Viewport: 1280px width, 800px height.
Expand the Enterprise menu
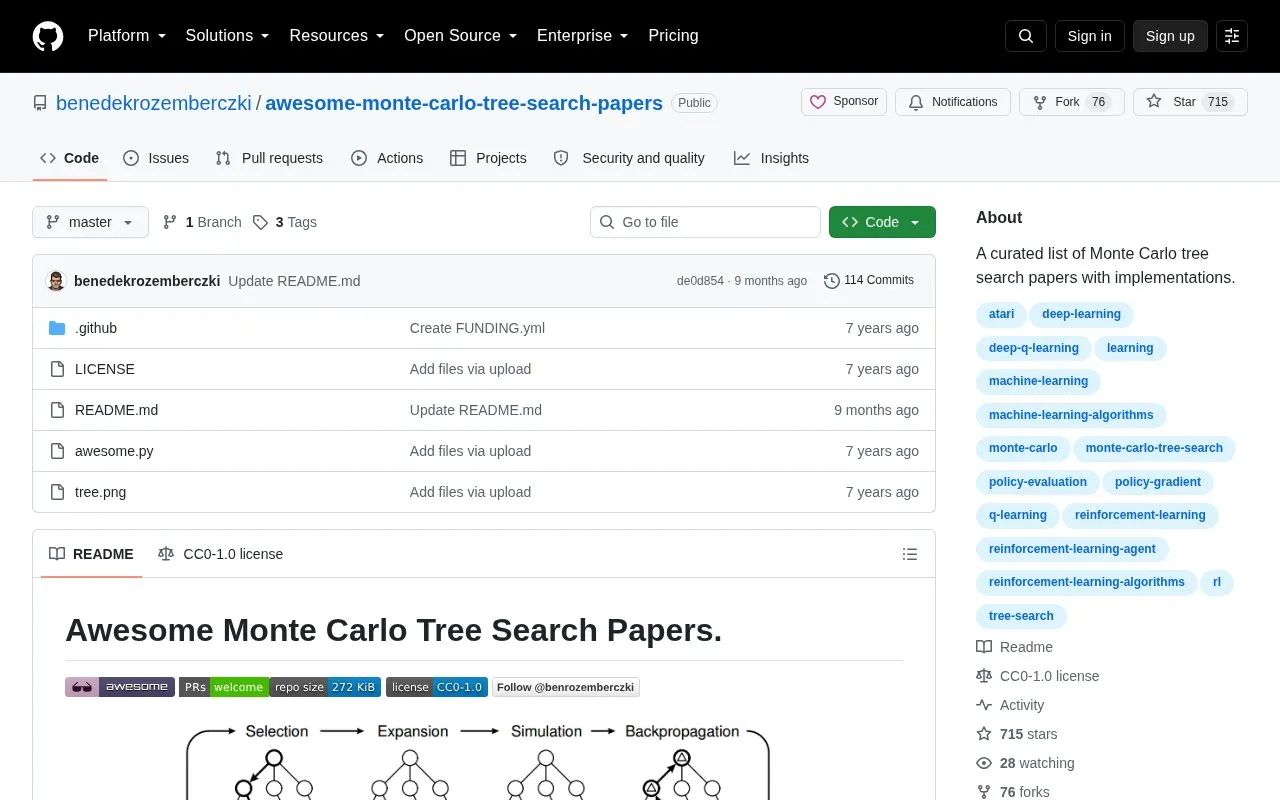pos(583,36)
